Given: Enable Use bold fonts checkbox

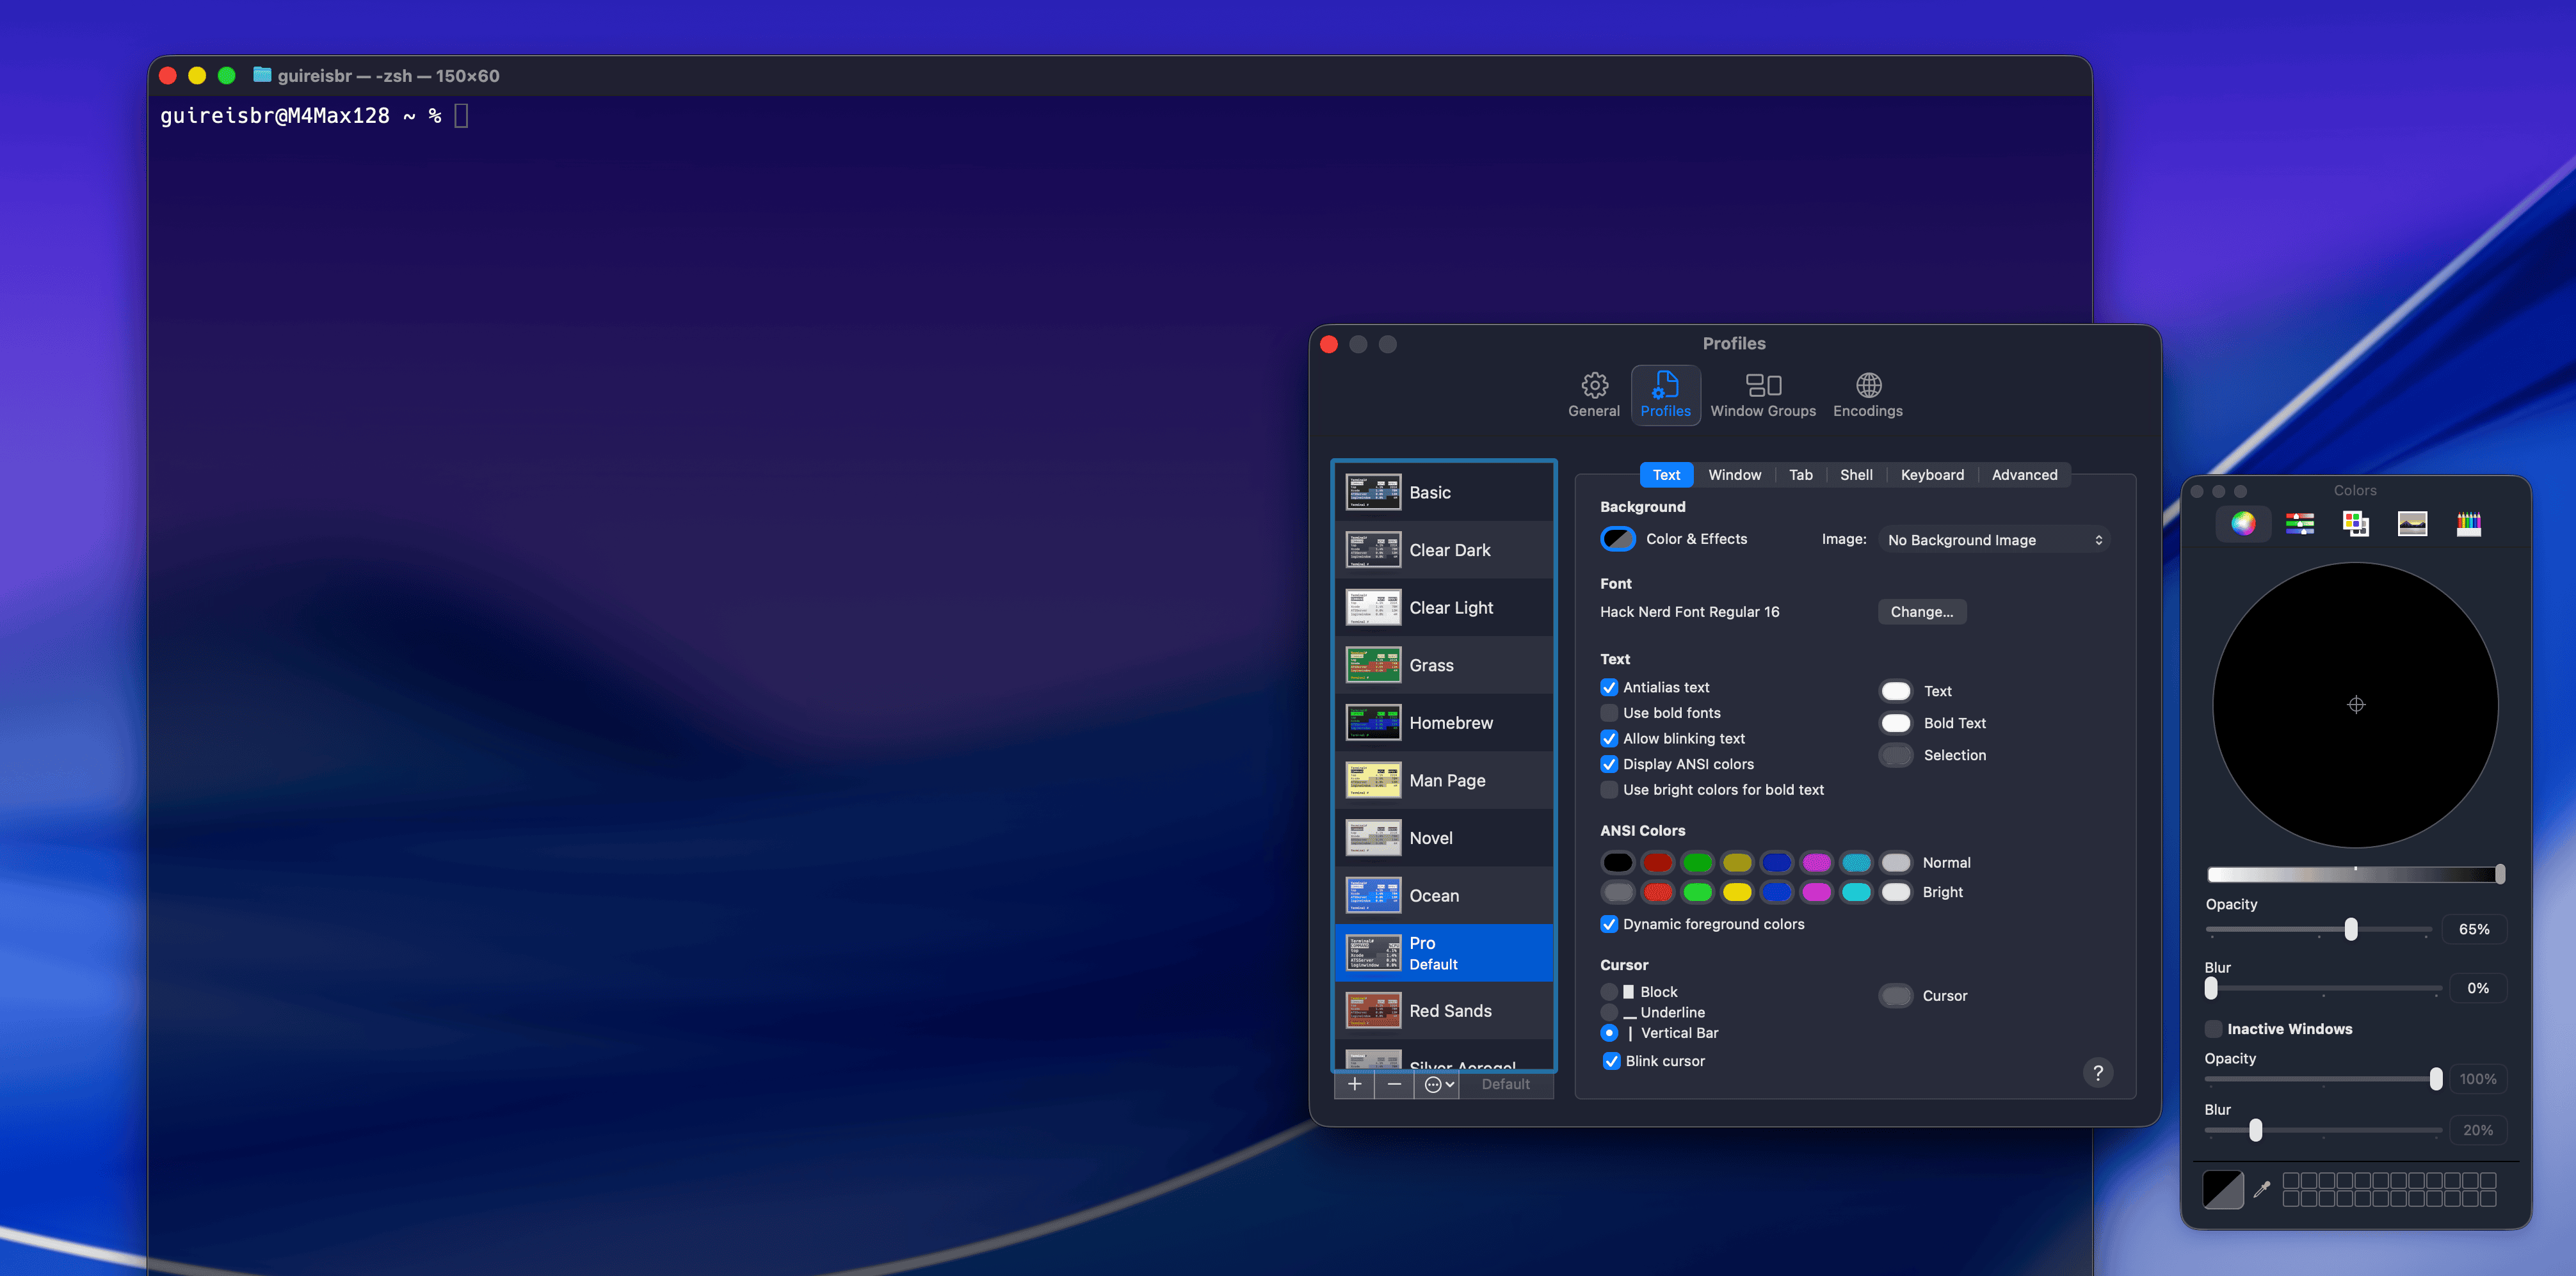Looking at the screenshot, I should tap(1609, 713).
